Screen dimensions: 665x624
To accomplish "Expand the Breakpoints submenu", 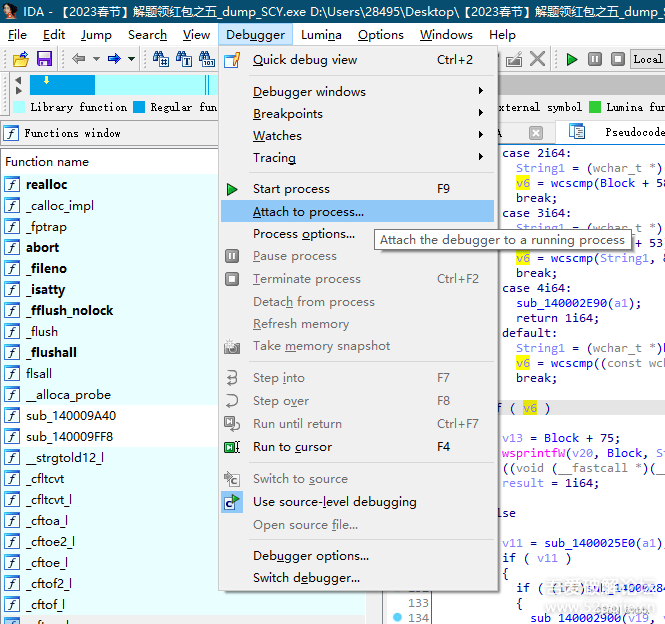I will click(358, 114).
